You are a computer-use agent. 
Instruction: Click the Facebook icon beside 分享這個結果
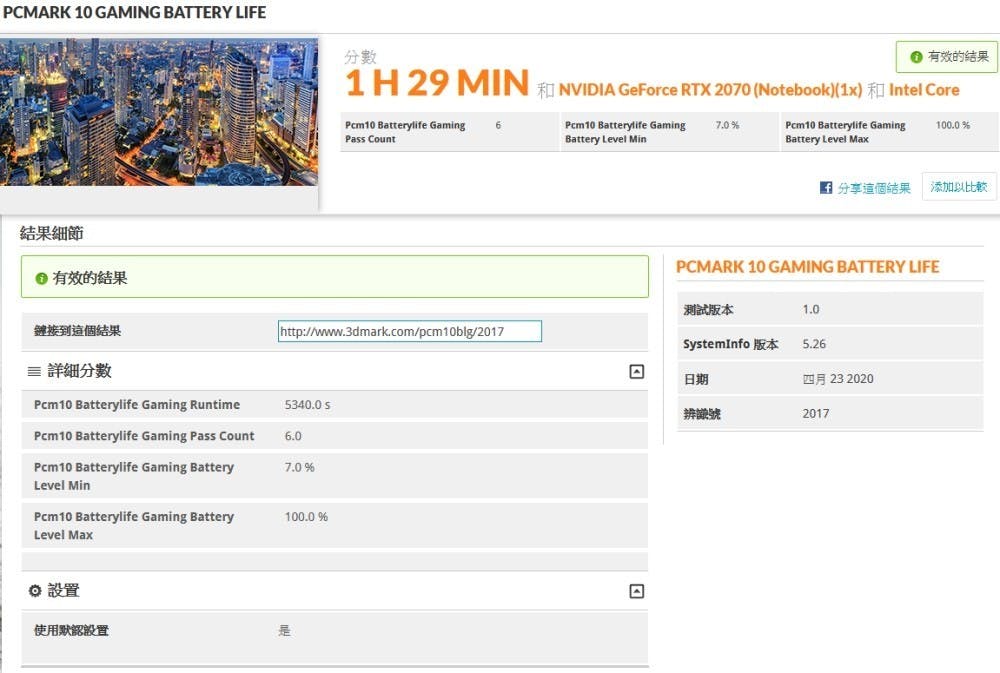click(826, 188)
